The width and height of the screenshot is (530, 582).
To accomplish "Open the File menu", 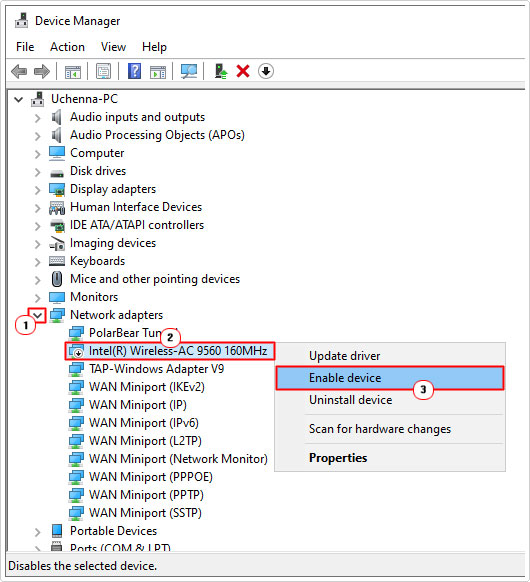I will click(25, 47).
